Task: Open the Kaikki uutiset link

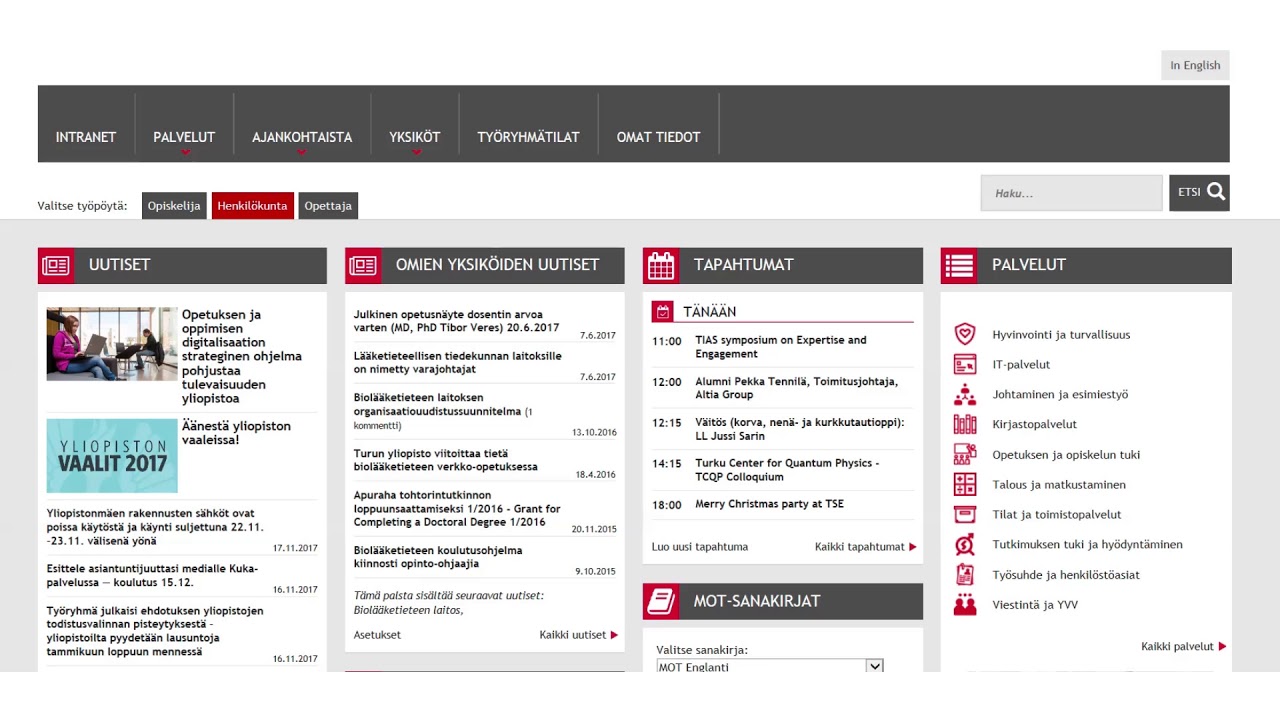Action: pyautogui.click(x=573, y=635)
